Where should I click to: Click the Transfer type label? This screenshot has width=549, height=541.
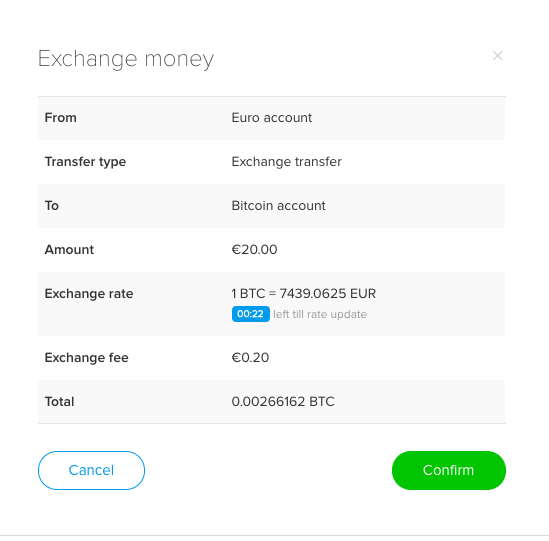85,162
